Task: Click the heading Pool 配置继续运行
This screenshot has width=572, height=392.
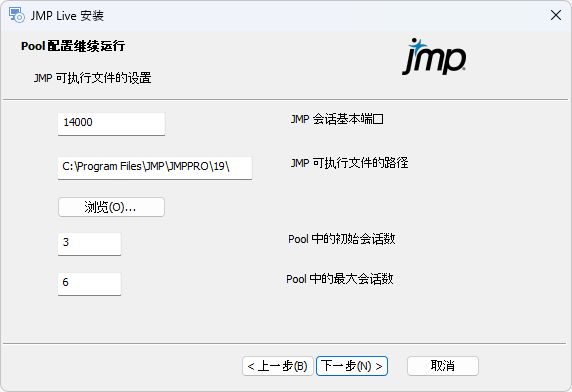Action: (x=73, y=46)
